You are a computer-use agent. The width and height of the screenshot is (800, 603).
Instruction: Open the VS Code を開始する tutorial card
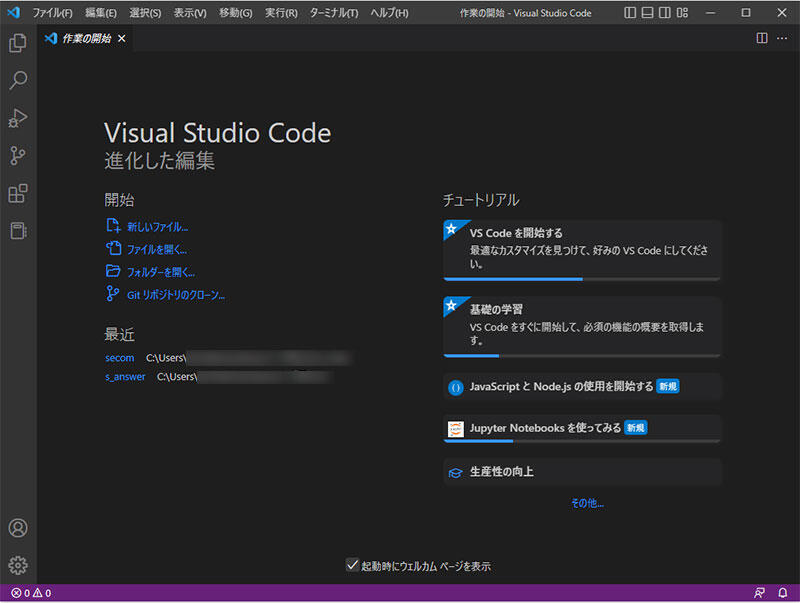pos(582,250)
